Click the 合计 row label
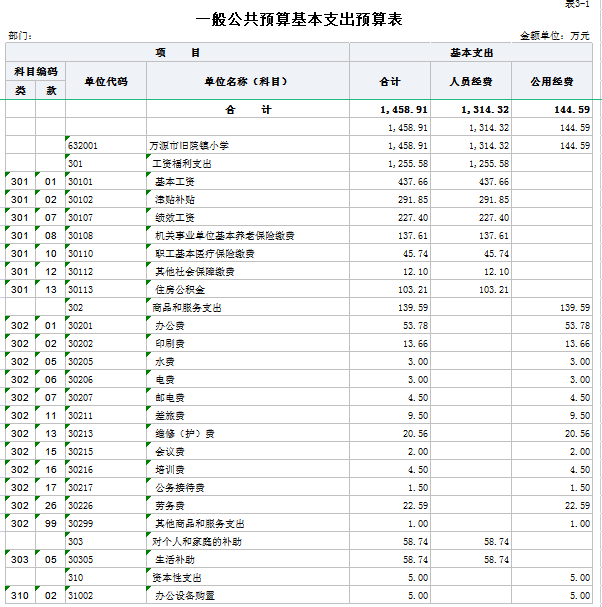Screen dimensions: 602x607 [248, 110]
